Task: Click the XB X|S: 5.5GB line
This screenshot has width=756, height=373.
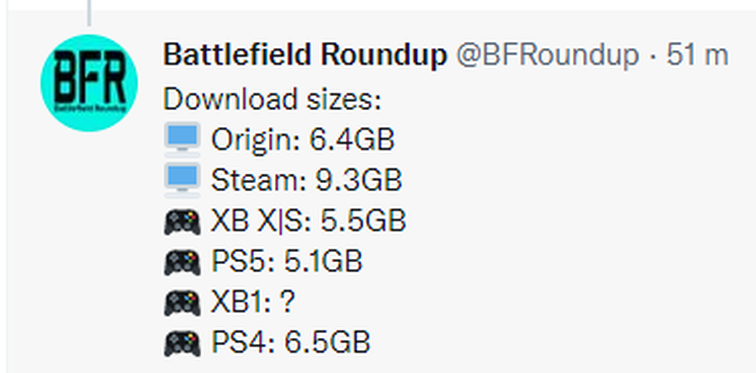Action: click(285, 221)
